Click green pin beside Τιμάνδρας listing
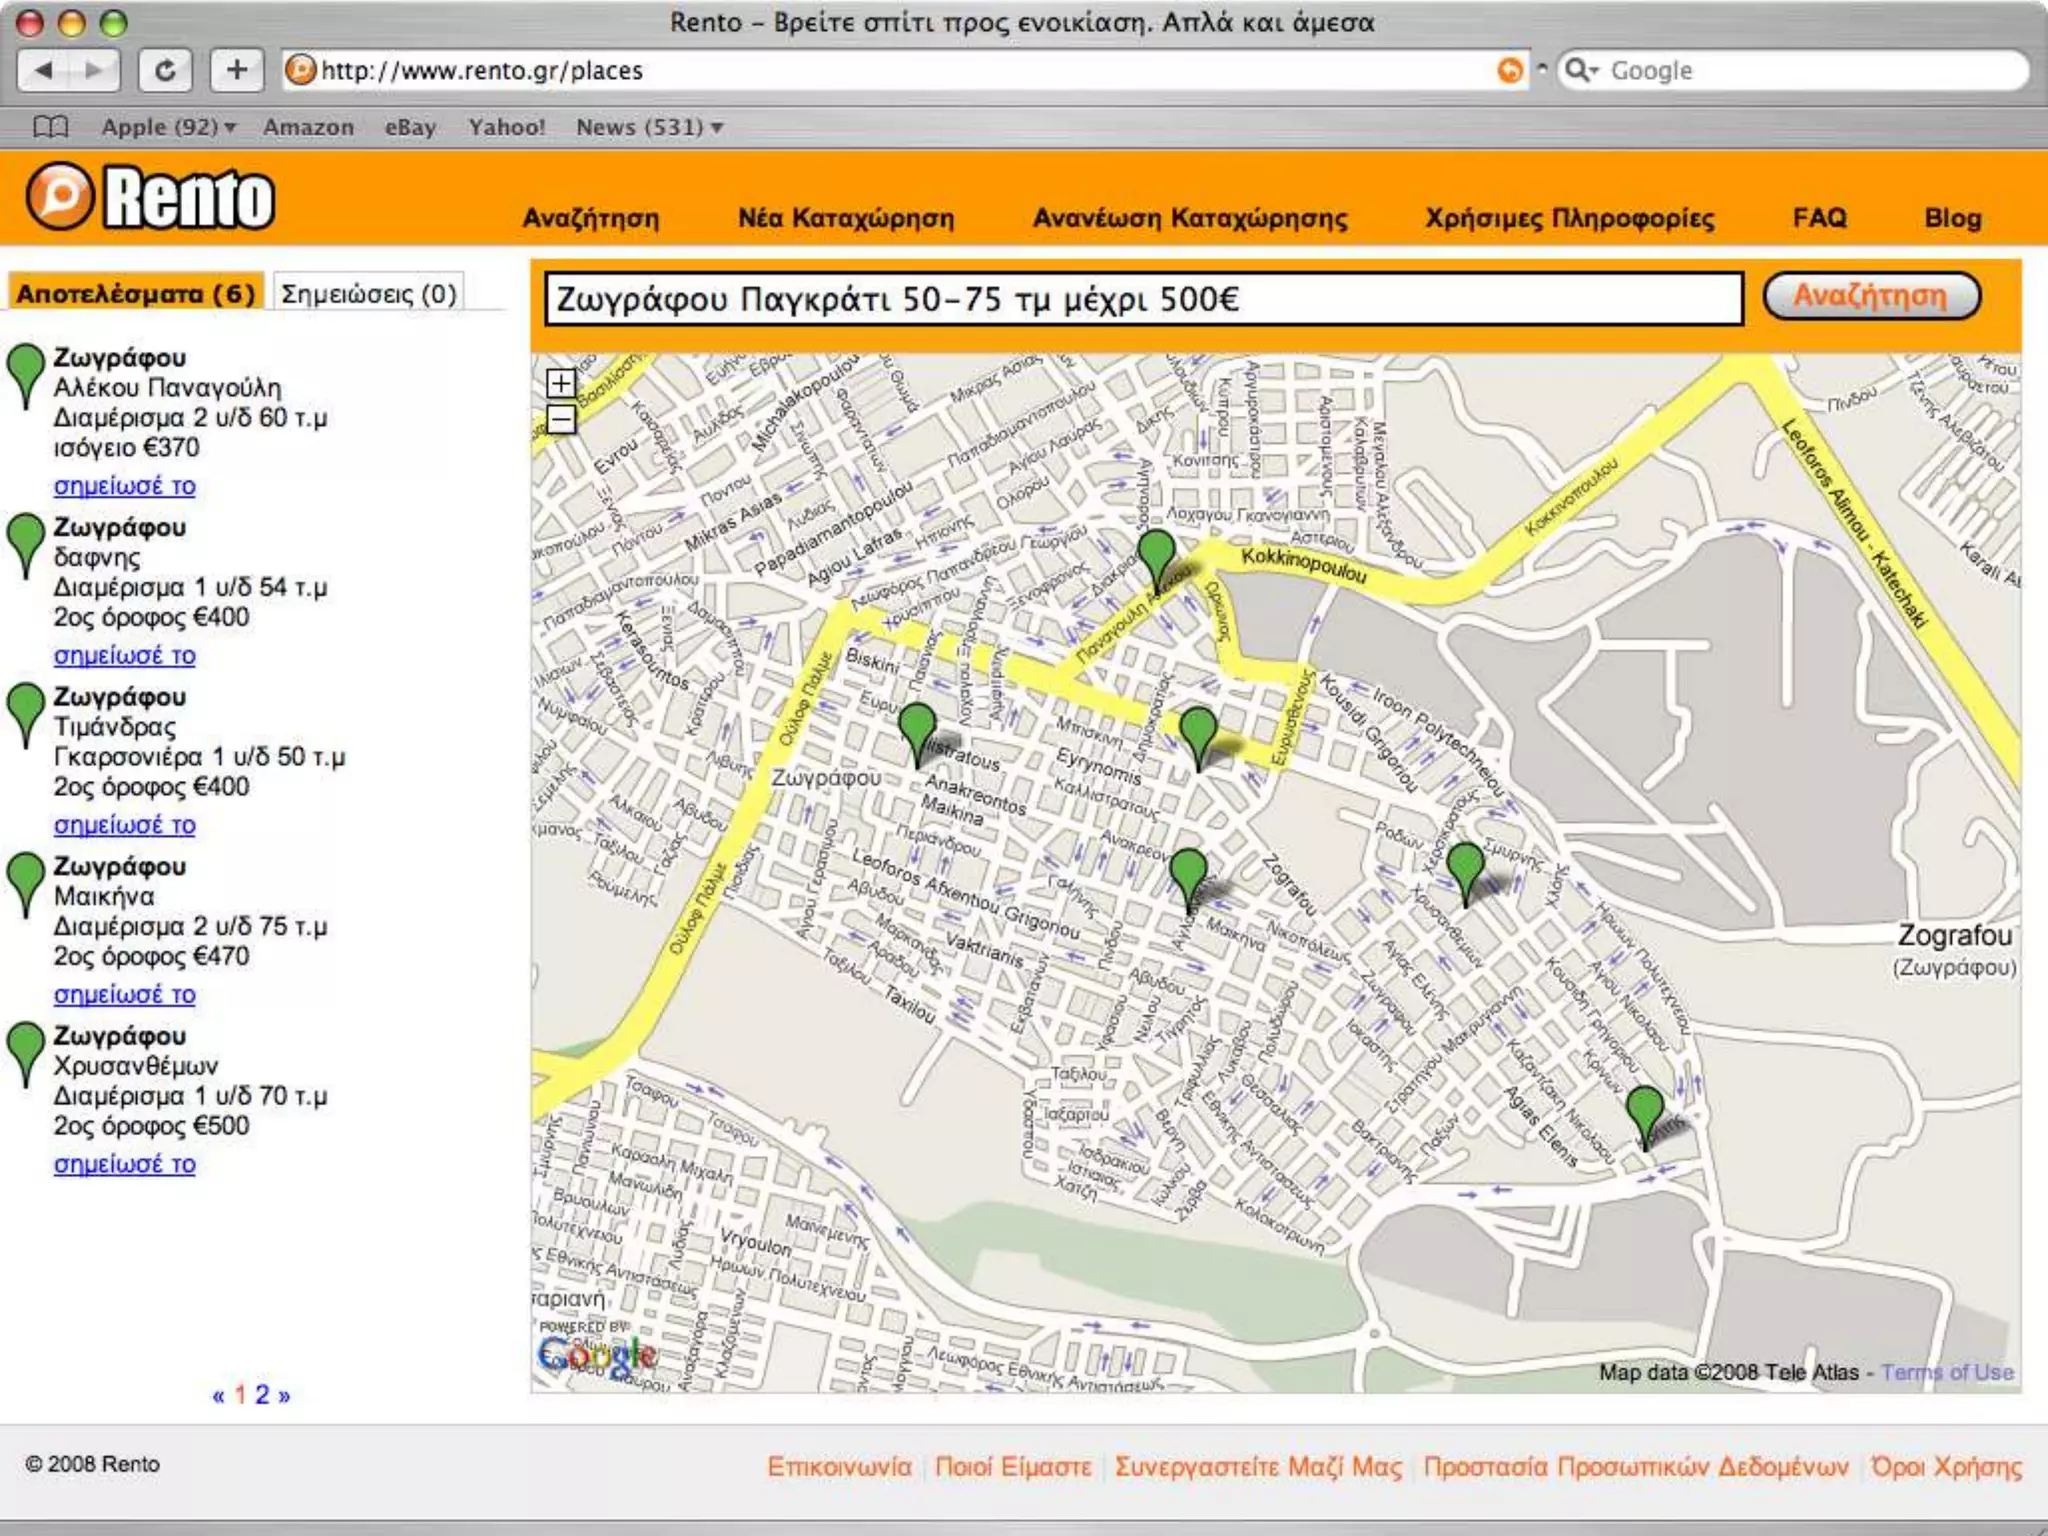 coord(26,716)
